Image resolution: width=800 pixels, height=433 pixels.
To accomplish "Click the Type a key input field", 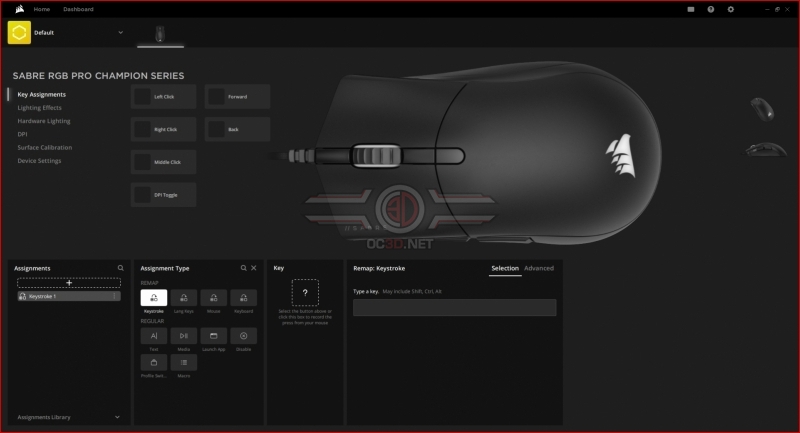I will (x=455, y=308).
